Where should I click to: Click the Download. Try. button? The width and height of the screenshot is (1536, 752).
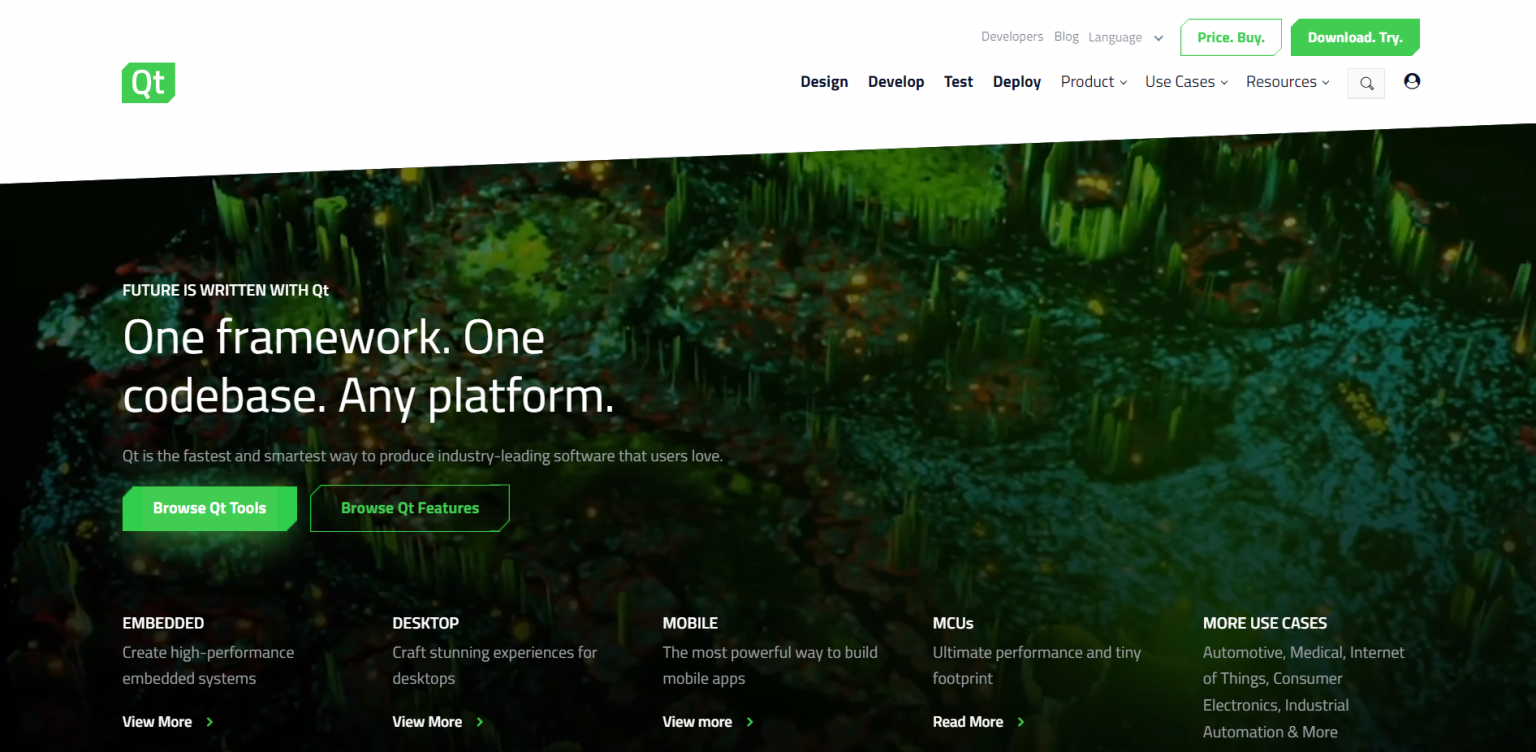pyautogui.click(x=1355, y=37)
